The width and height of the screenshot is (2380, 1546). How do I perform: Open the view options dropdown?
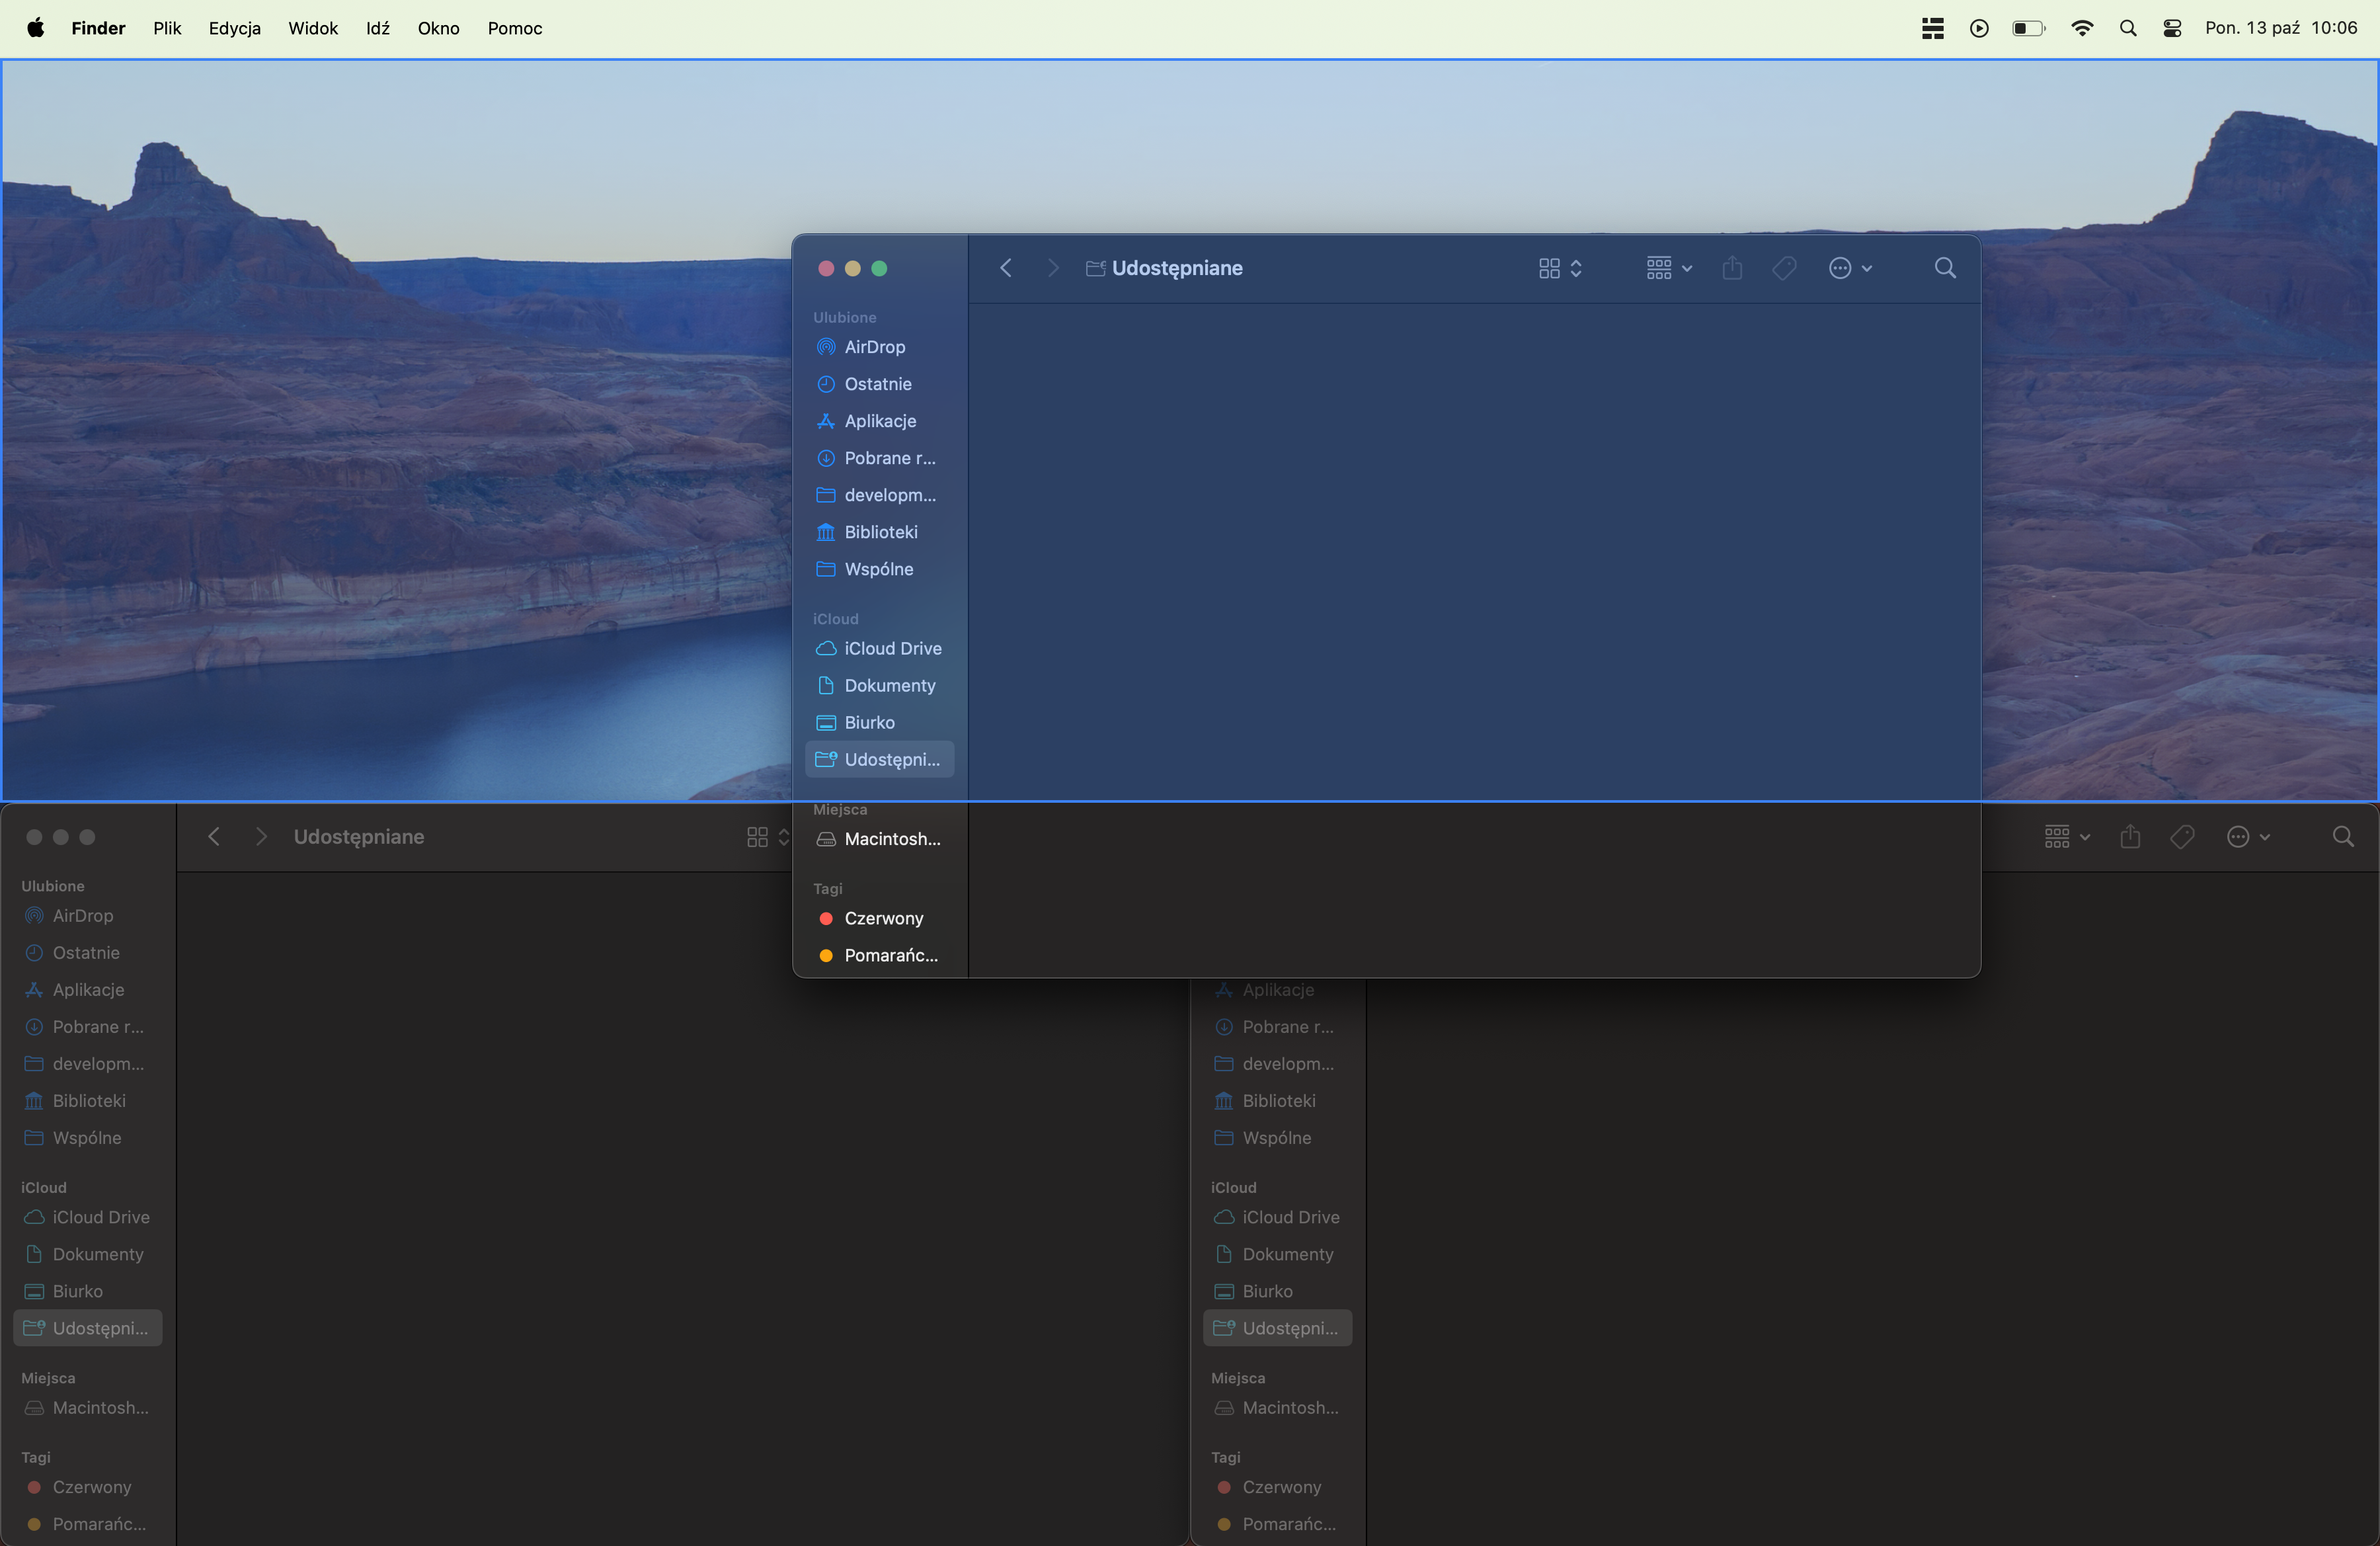1557,268
